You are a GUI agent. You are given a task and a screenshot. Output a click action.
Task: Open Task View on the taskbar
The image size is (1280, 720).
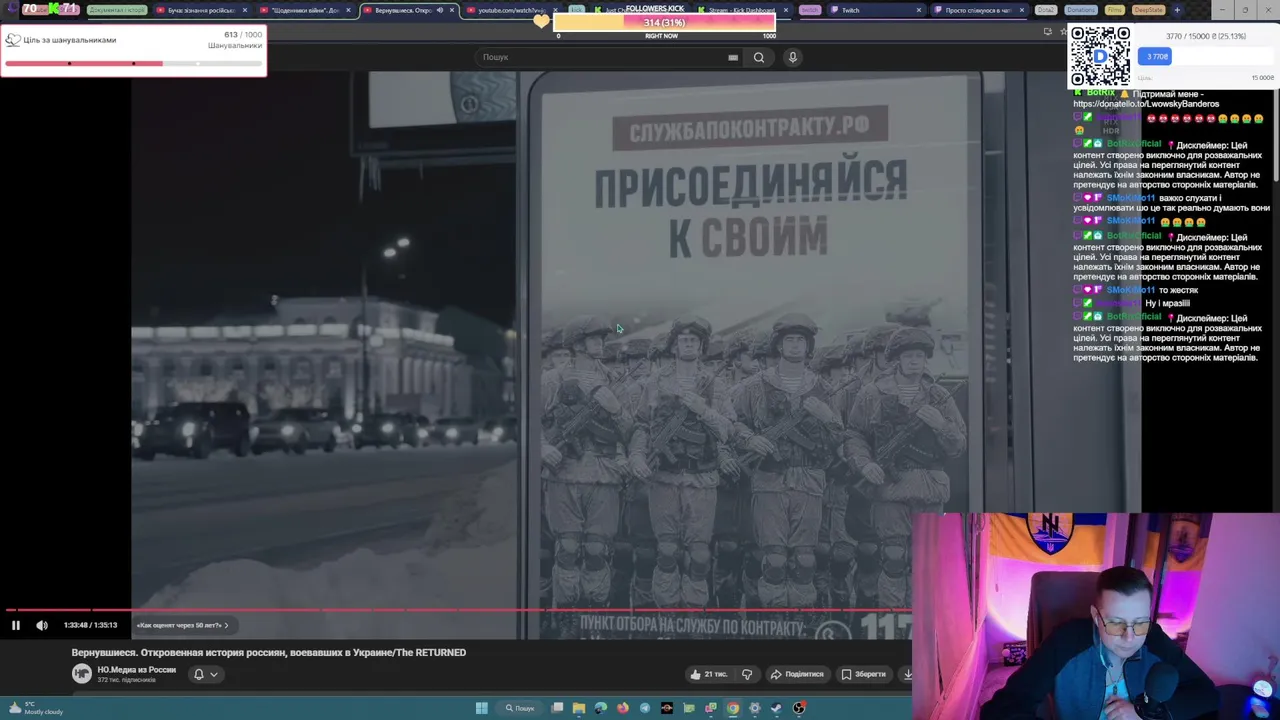[x=557, y=708]
